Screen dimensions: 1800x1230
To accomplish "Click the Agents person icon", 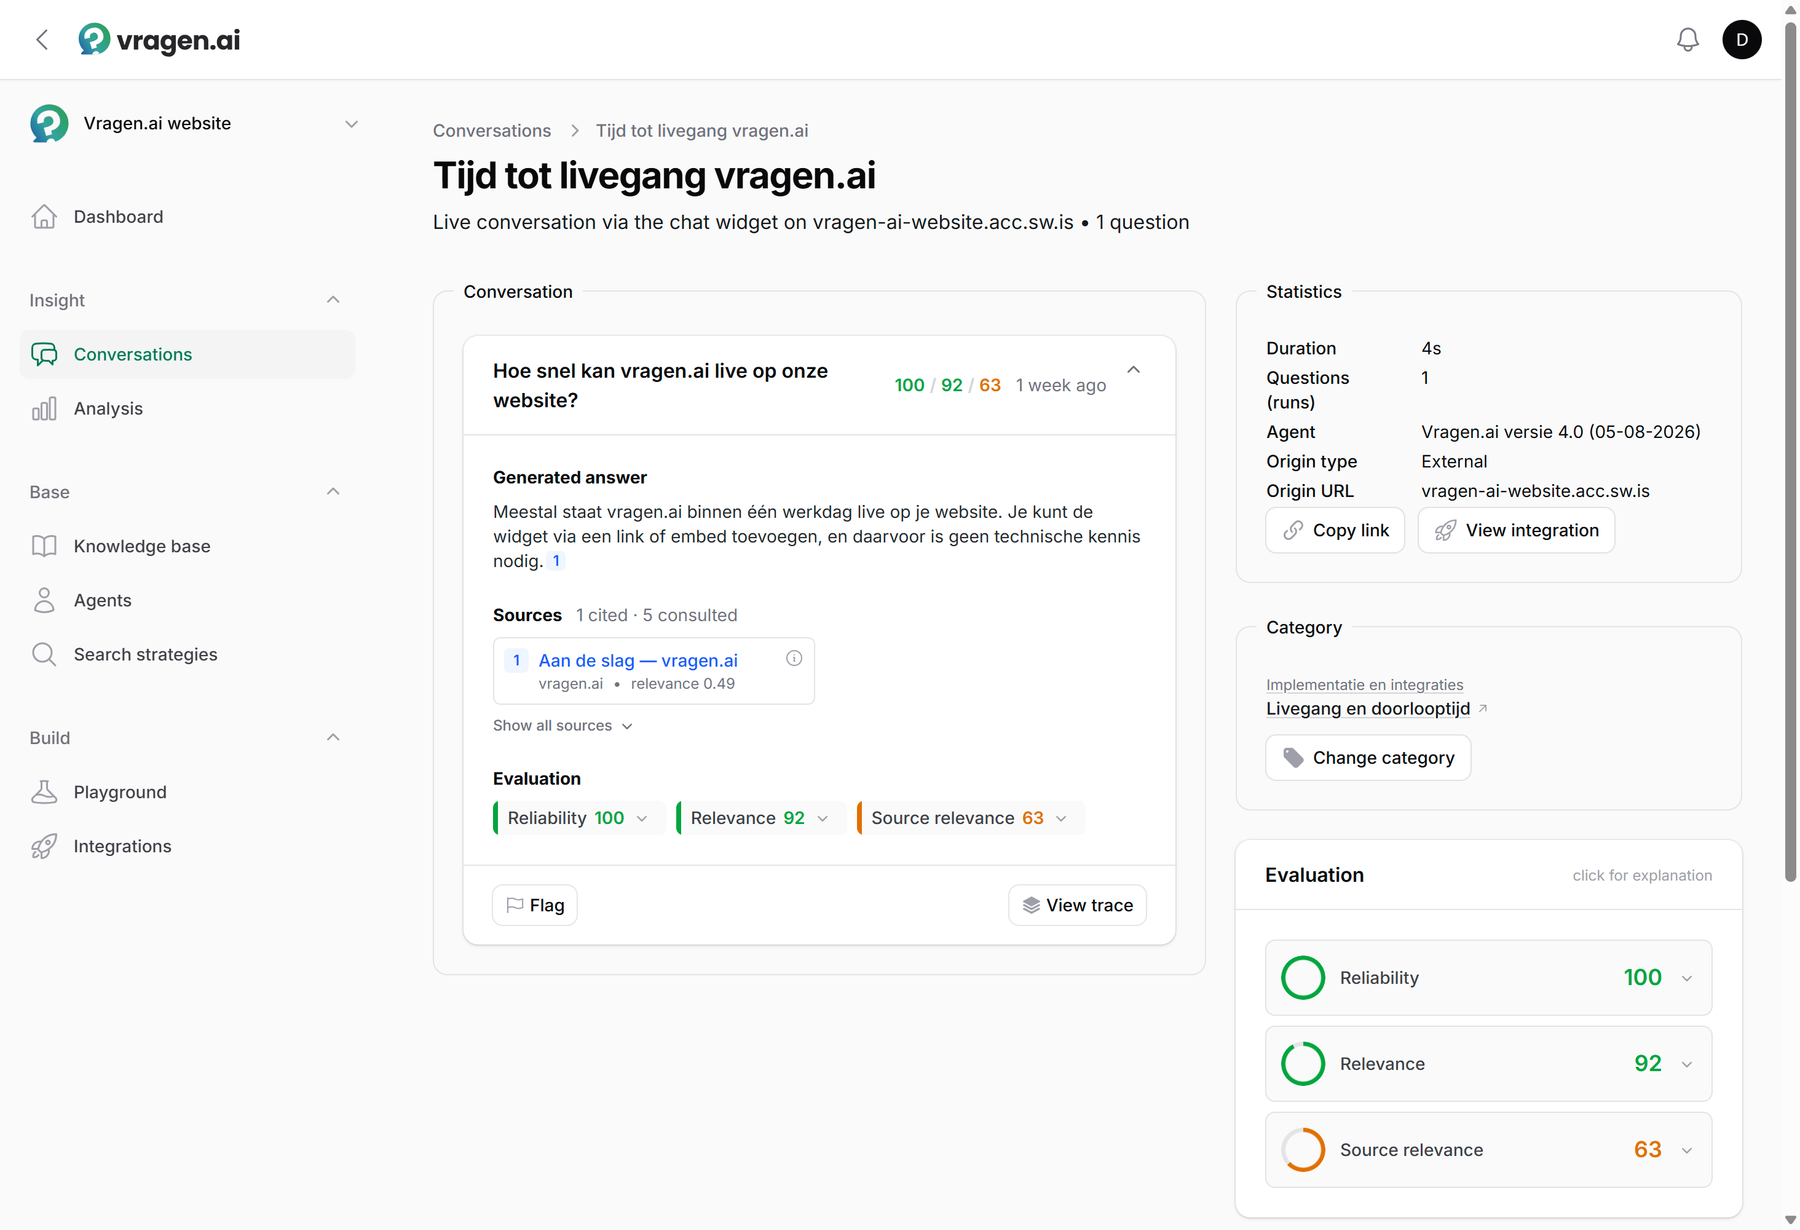I will (x=44, y=601).
